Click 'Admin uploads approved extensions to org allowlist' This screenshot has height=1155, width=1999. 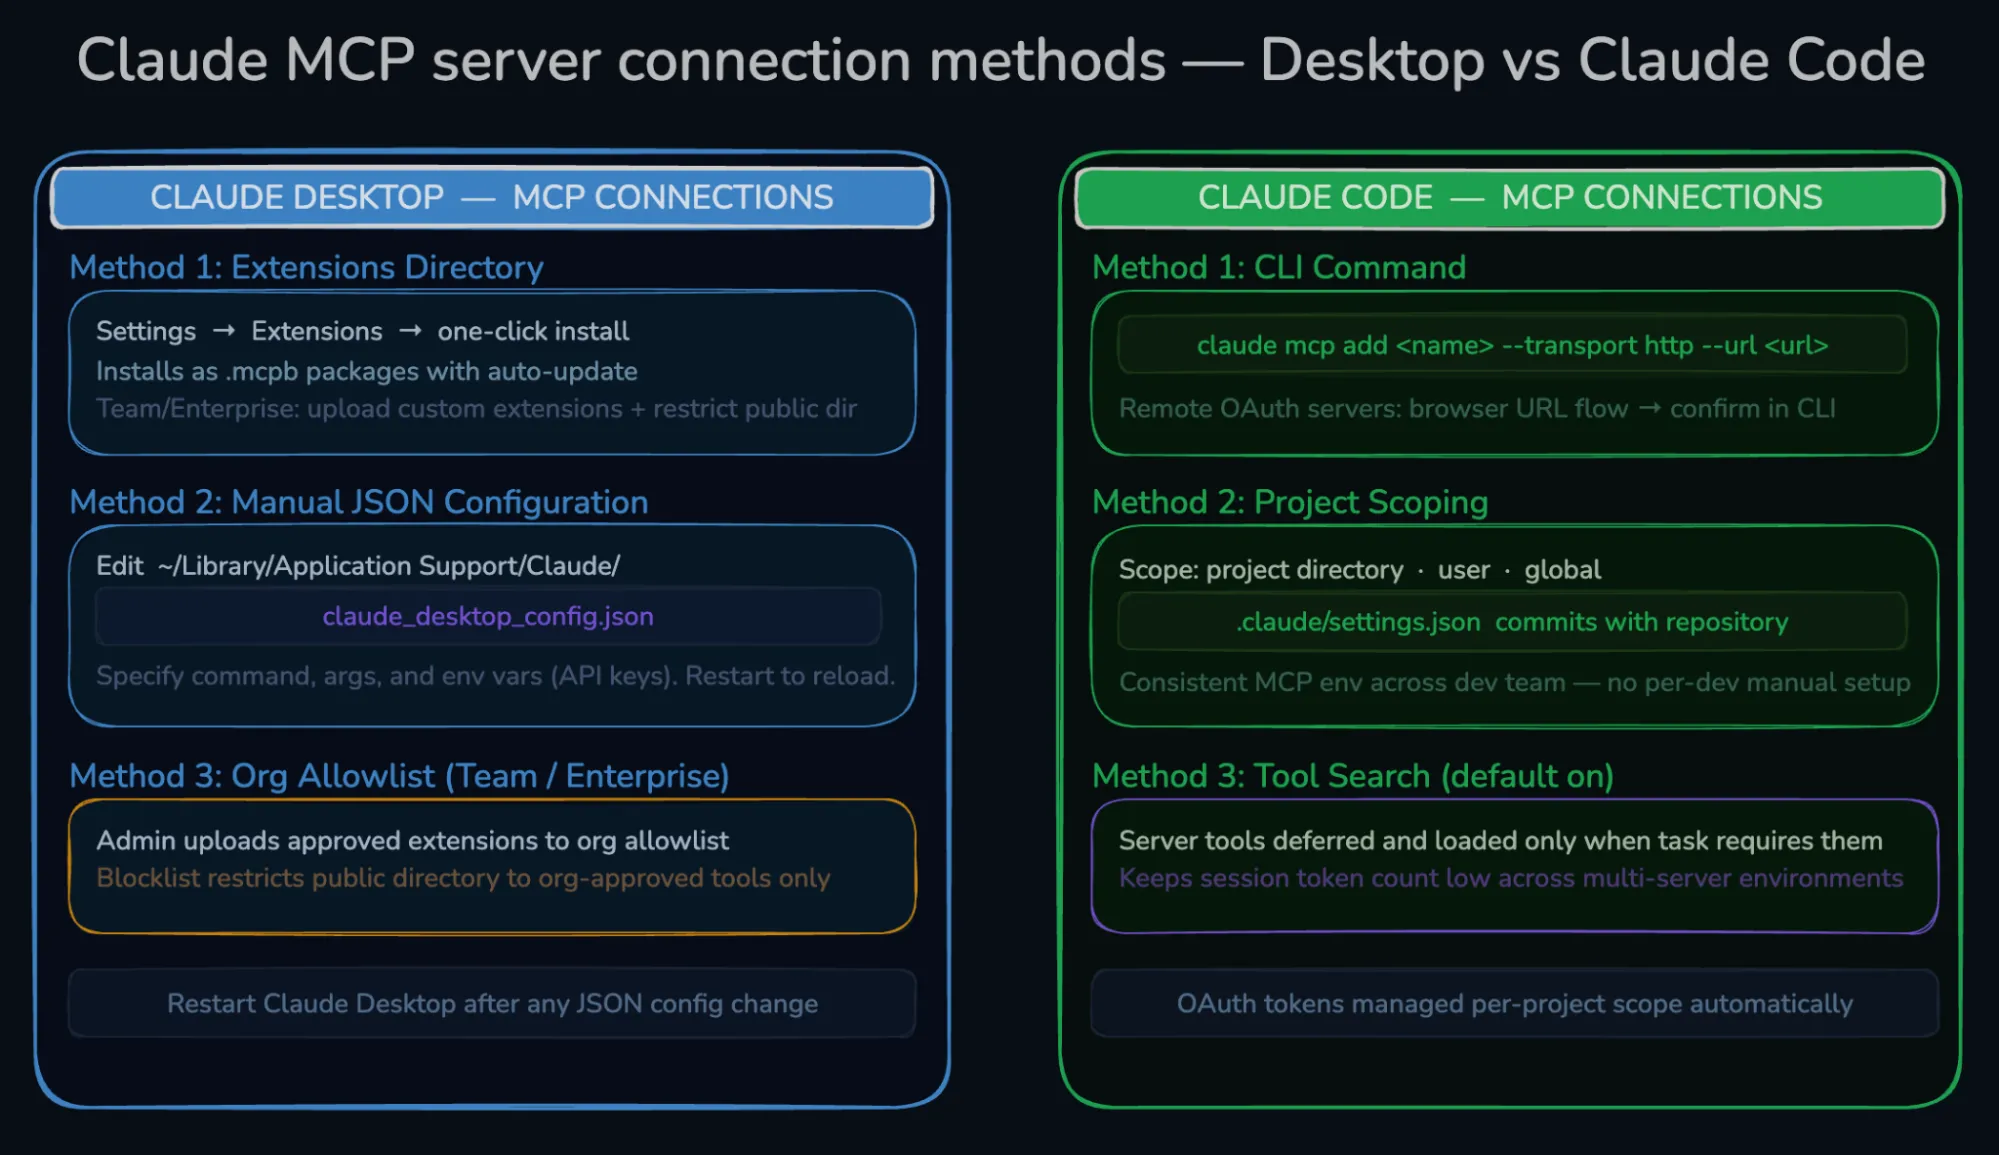point(412,840)
